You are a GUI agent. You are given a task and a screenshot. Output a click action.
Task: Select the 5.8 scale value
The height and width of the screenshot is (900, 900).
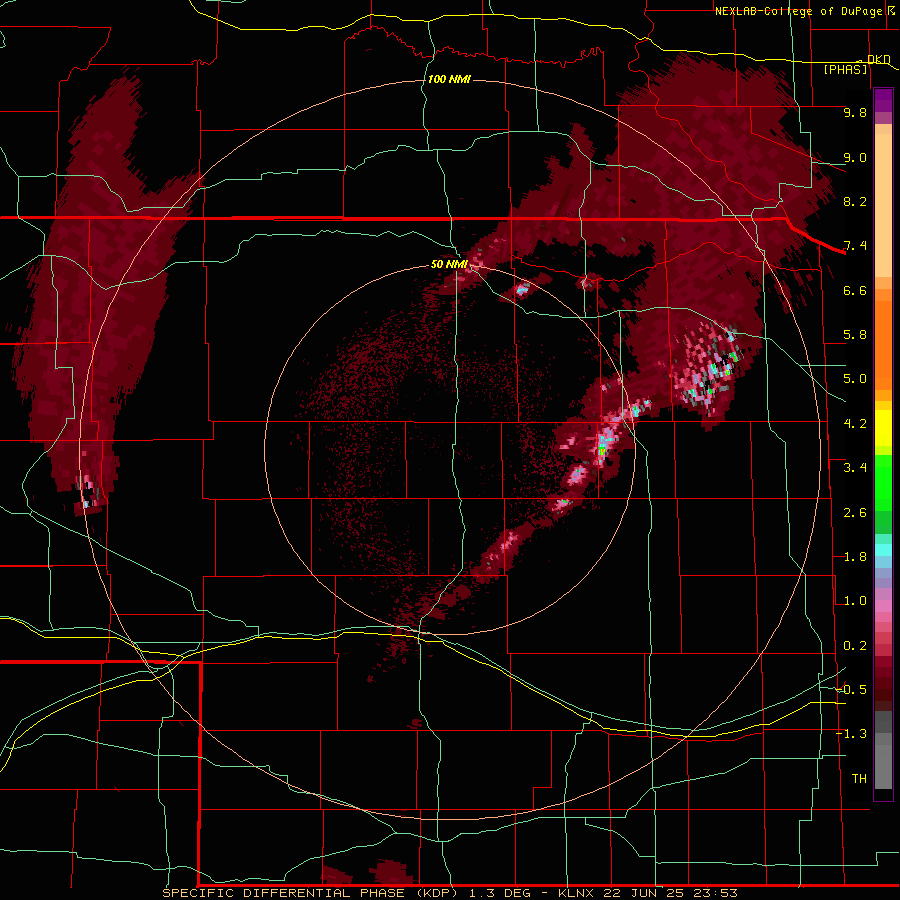pyautogui.click(x=855, y=335)
